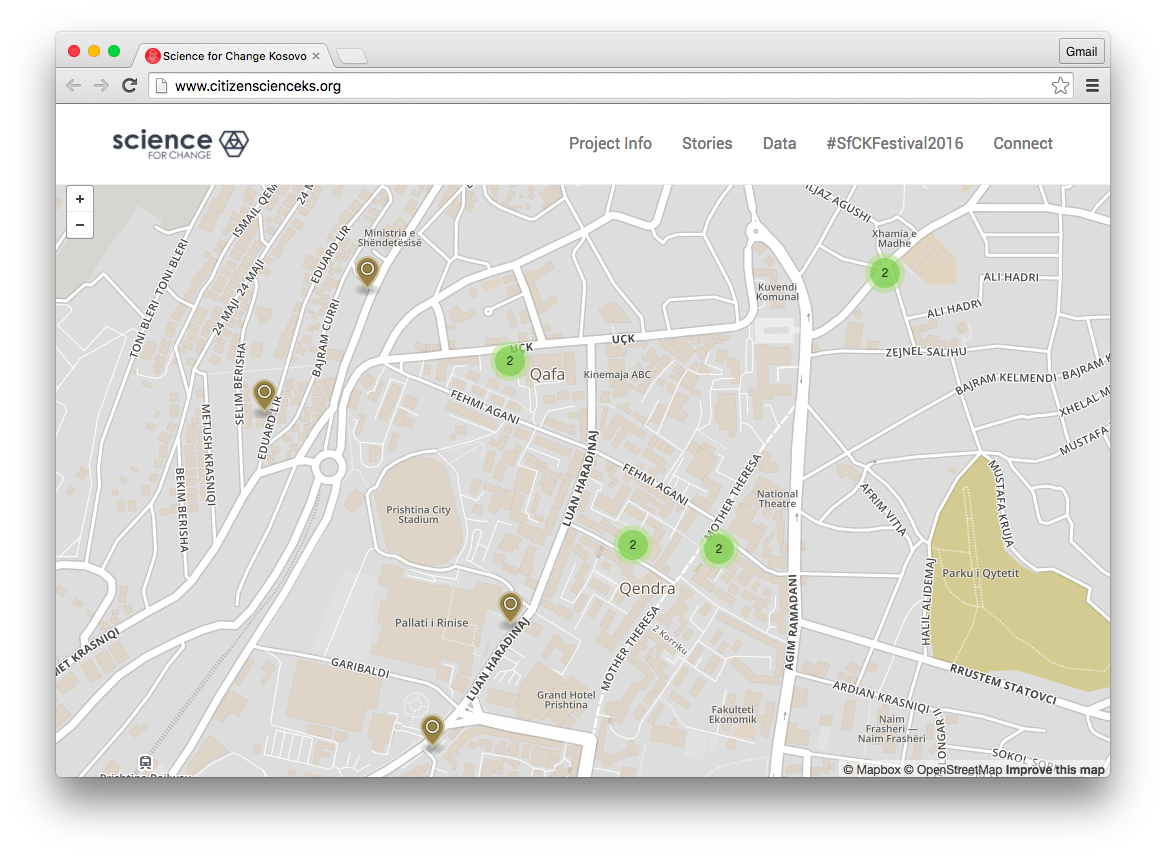Click the railway station icon on the map
Viewport: 1166px width, 857px height.
(x=146, y=762)
